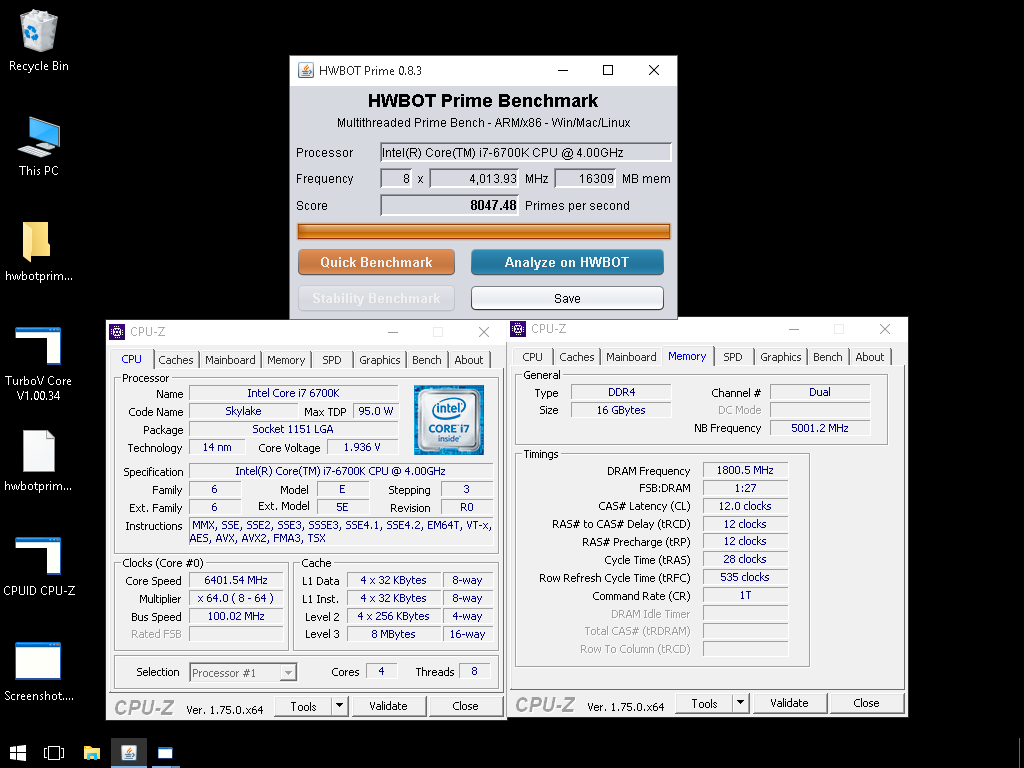Viewport: 1024px width, 768px height.
Task: Click the 4,013.93 MHz frequency field
Action: (x=474, y=178)
